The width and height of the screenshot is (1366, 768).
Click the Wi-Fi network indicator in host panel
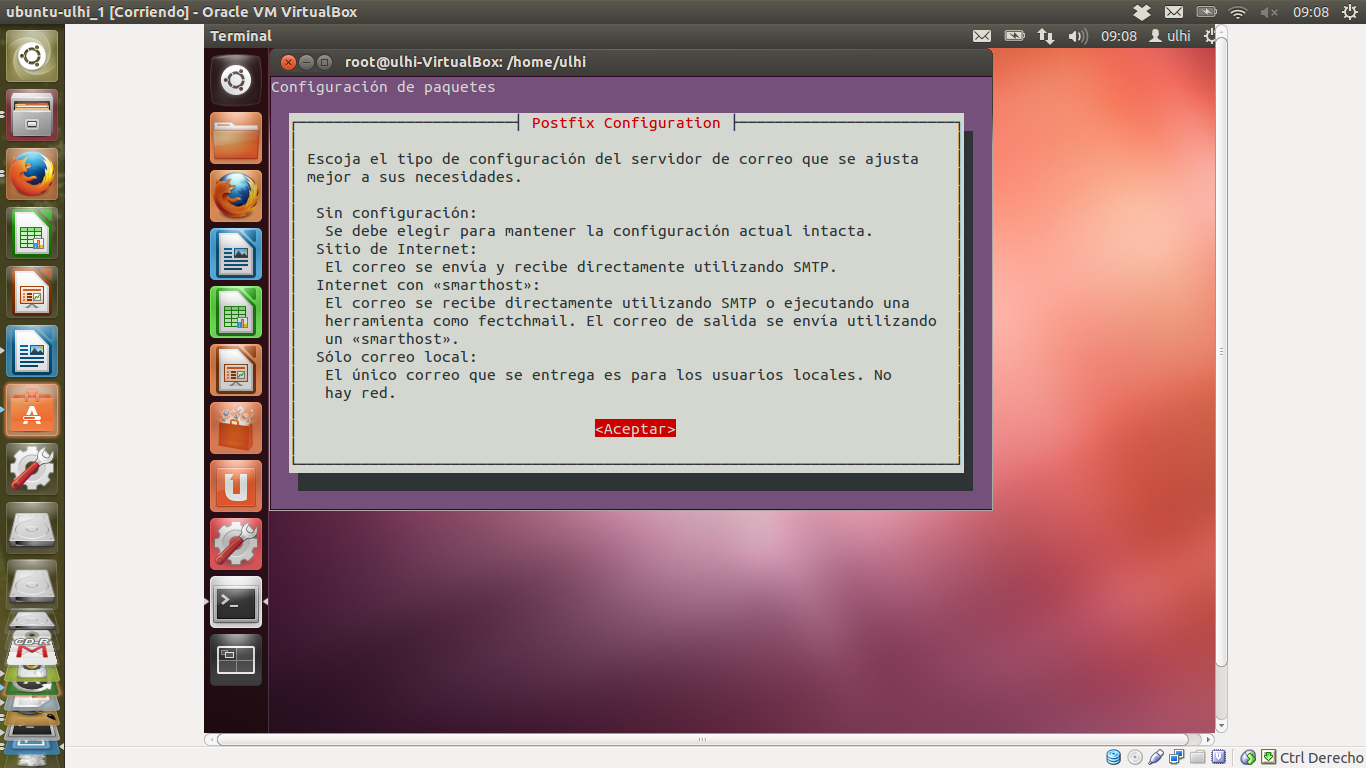coord(1238,12)
